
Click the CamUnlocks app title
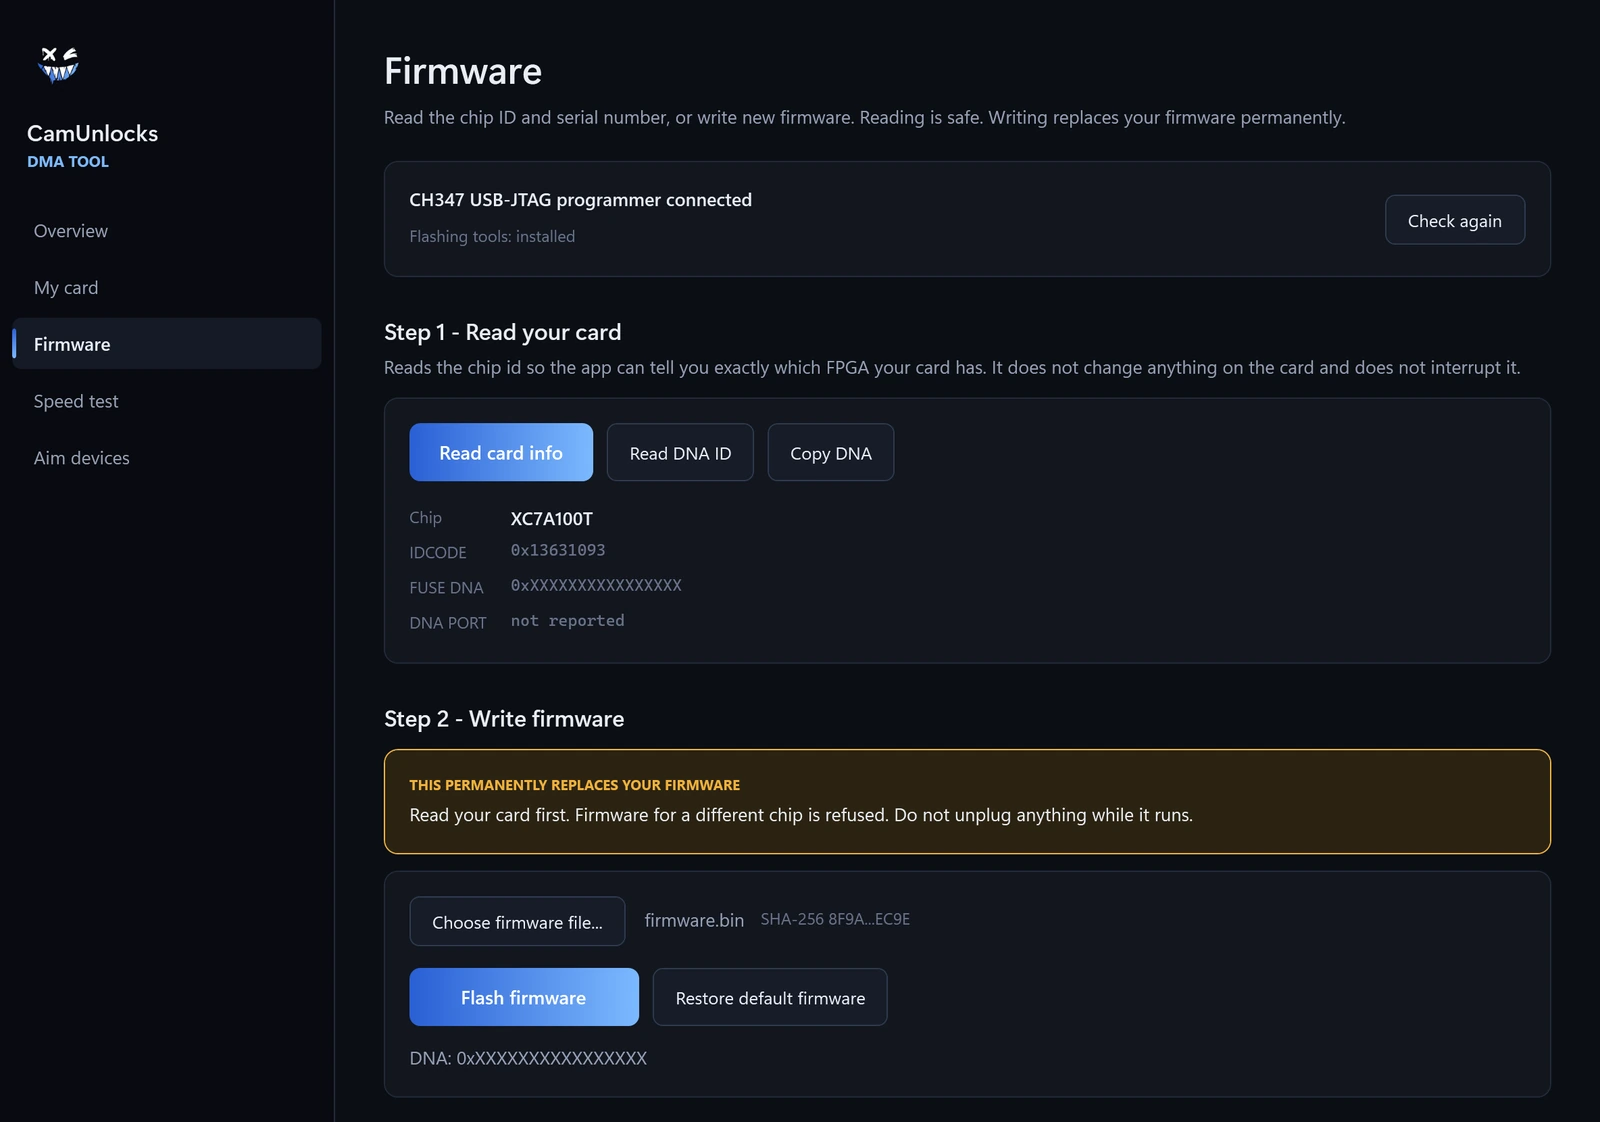tap(92, 134)
